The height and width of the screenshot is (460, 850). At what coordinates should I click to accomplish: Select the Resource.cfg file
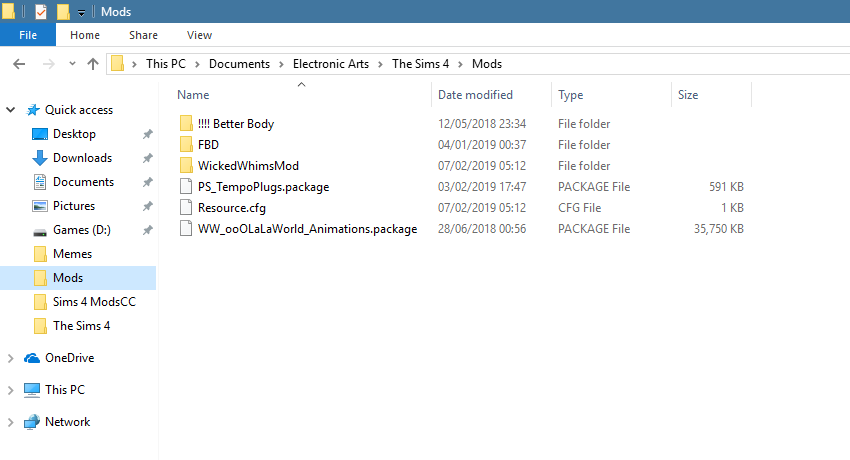click(x=231, y=208)
